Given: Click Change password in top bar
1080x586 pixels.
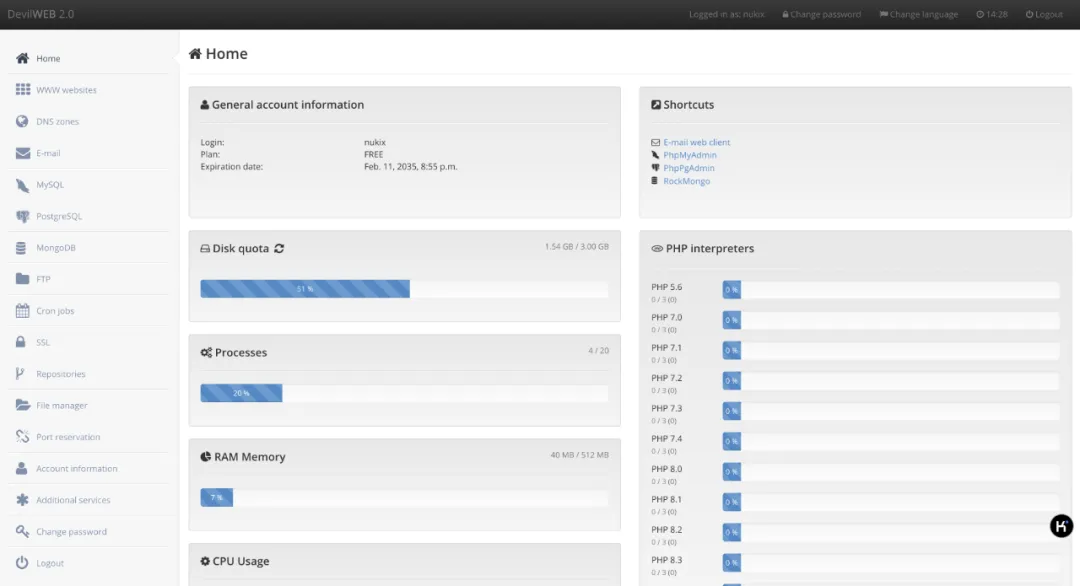Looking at the screenshot, I should coord(821,14).
